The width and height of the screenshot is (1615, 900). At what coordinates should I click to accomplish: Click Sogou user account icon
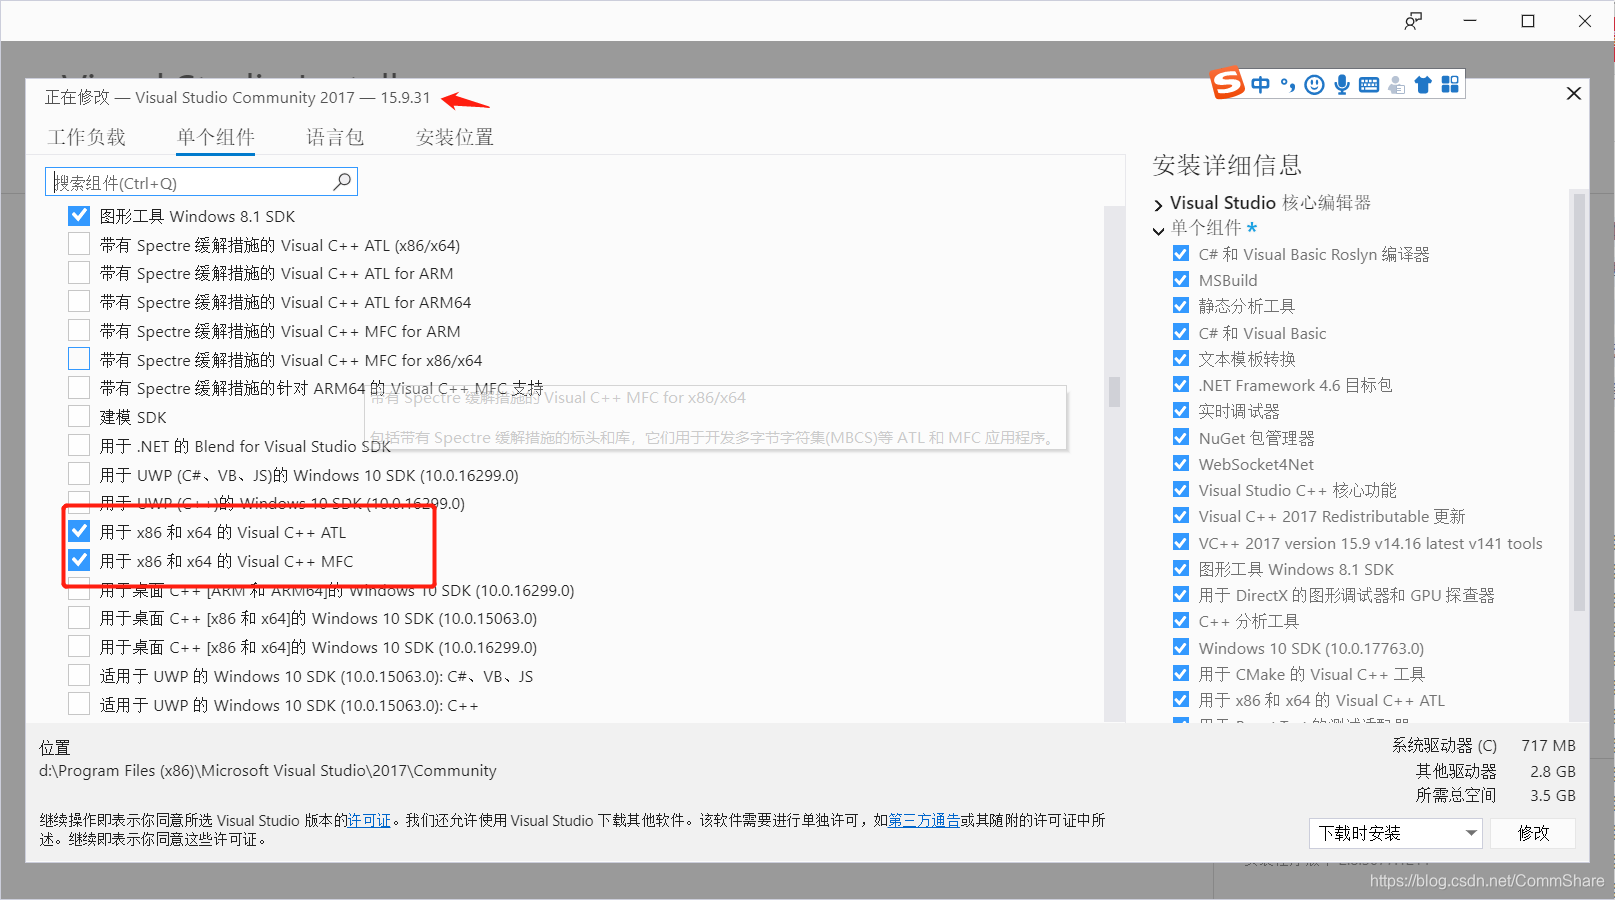tap(1396, 85)
